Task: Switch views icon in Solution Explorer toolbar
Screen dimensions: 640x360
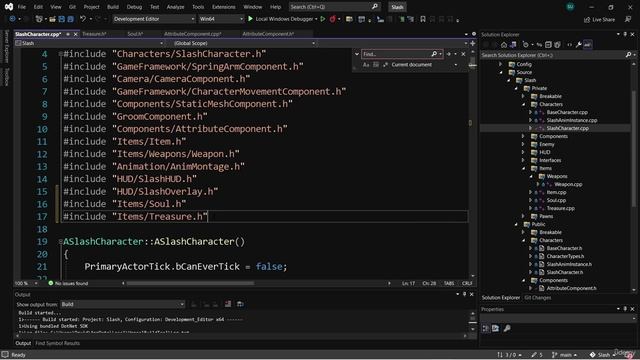Action: click(x=513, y=44)
